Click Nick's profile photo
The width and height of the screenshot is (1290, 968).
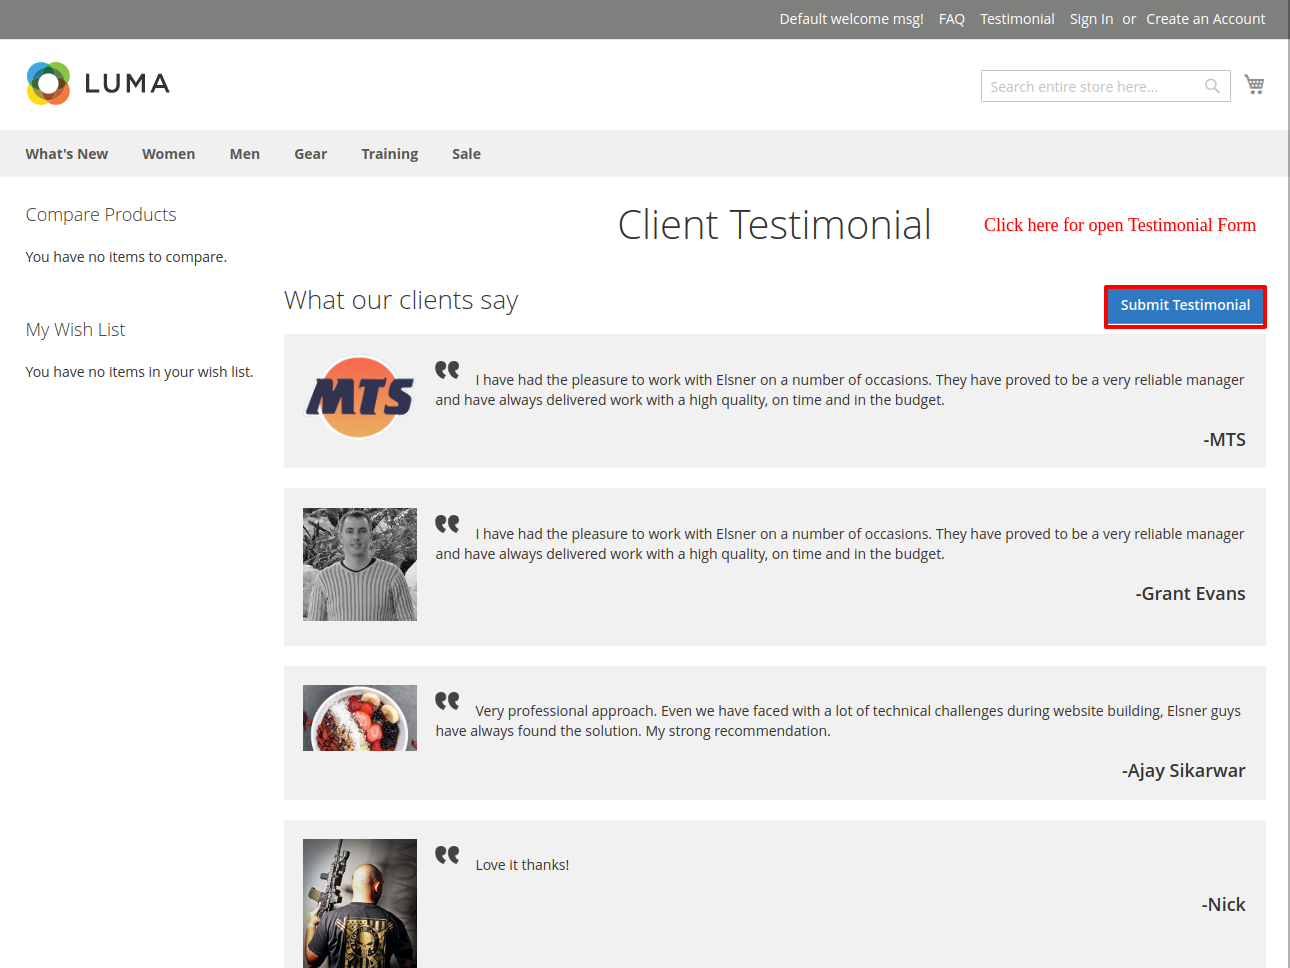click(360, 902)
